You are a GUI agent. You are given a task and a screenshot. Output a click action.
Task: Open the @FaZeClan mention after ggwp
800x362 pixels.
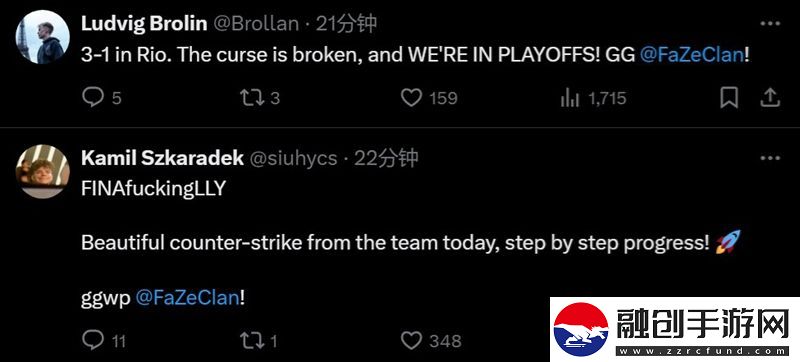point(187,298)
